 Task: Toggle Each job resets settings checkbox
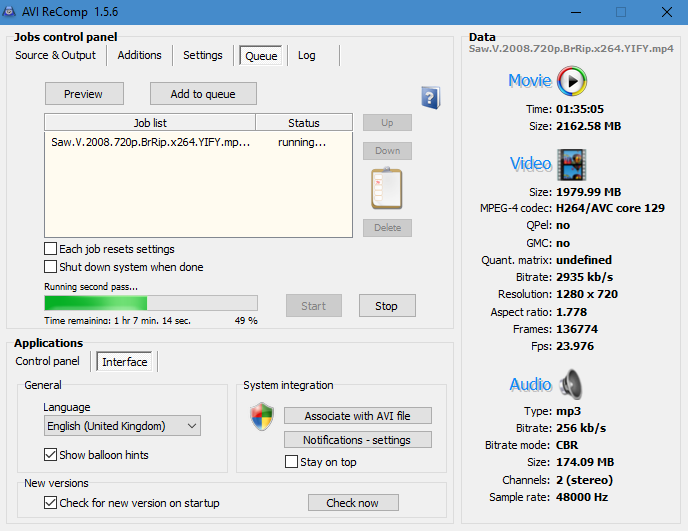pyautogui.click(x=50, y=249)
